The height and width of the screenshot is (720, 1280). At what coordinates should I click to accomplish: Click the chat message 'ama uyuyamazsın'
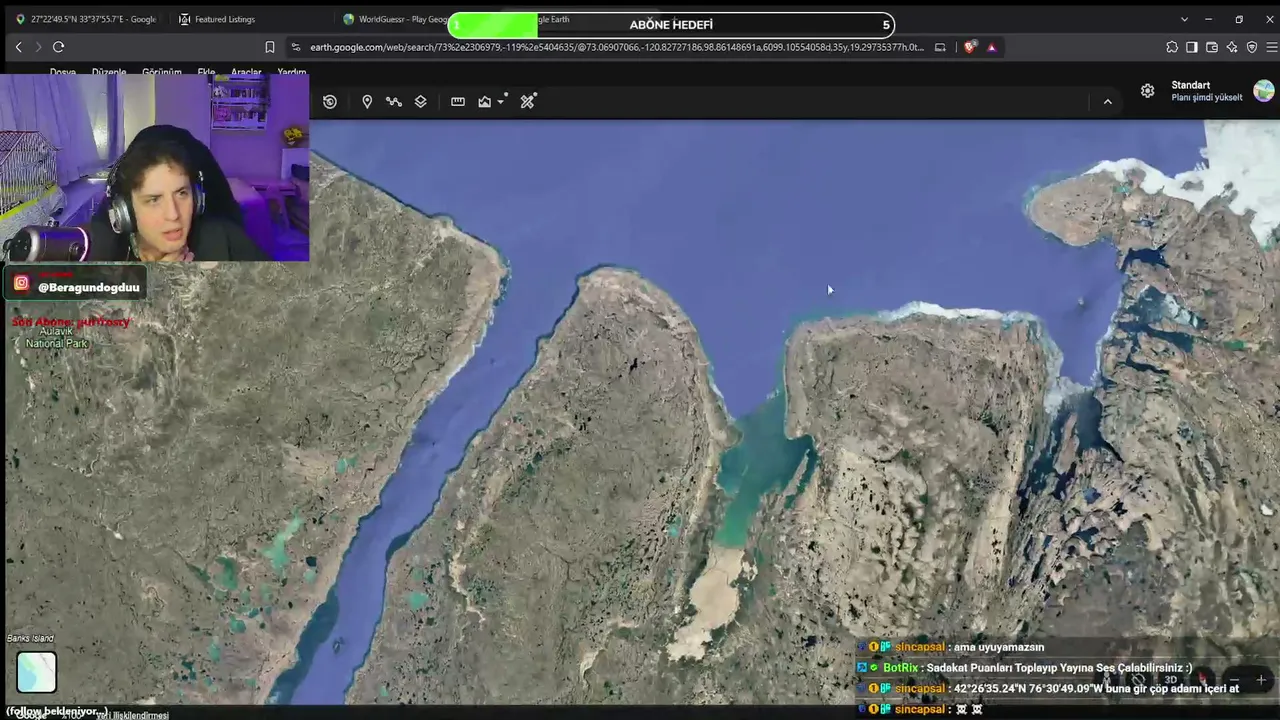[x=999, y=647]
